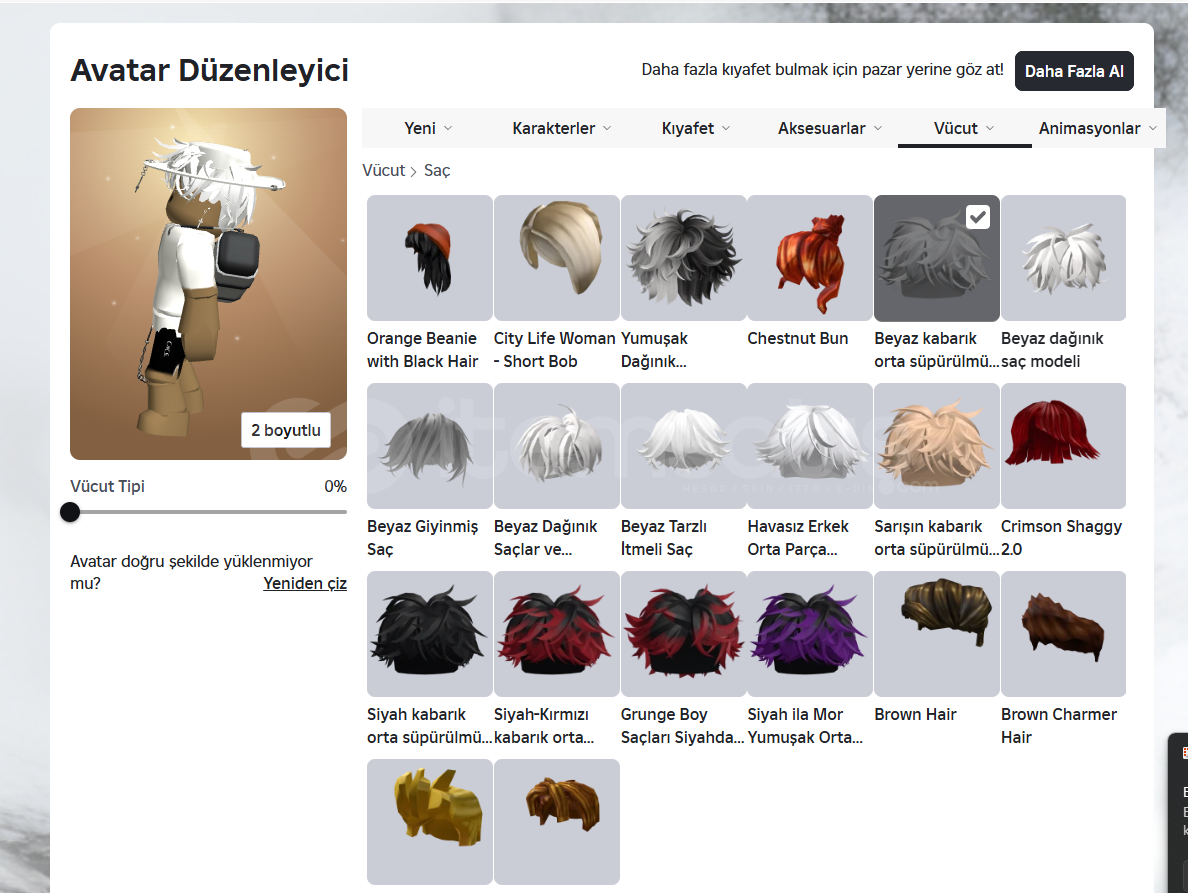Toggle the 2 boyutlu avatar view
The width and height of the screenshot is (1188, 893).
coord(286,430)
